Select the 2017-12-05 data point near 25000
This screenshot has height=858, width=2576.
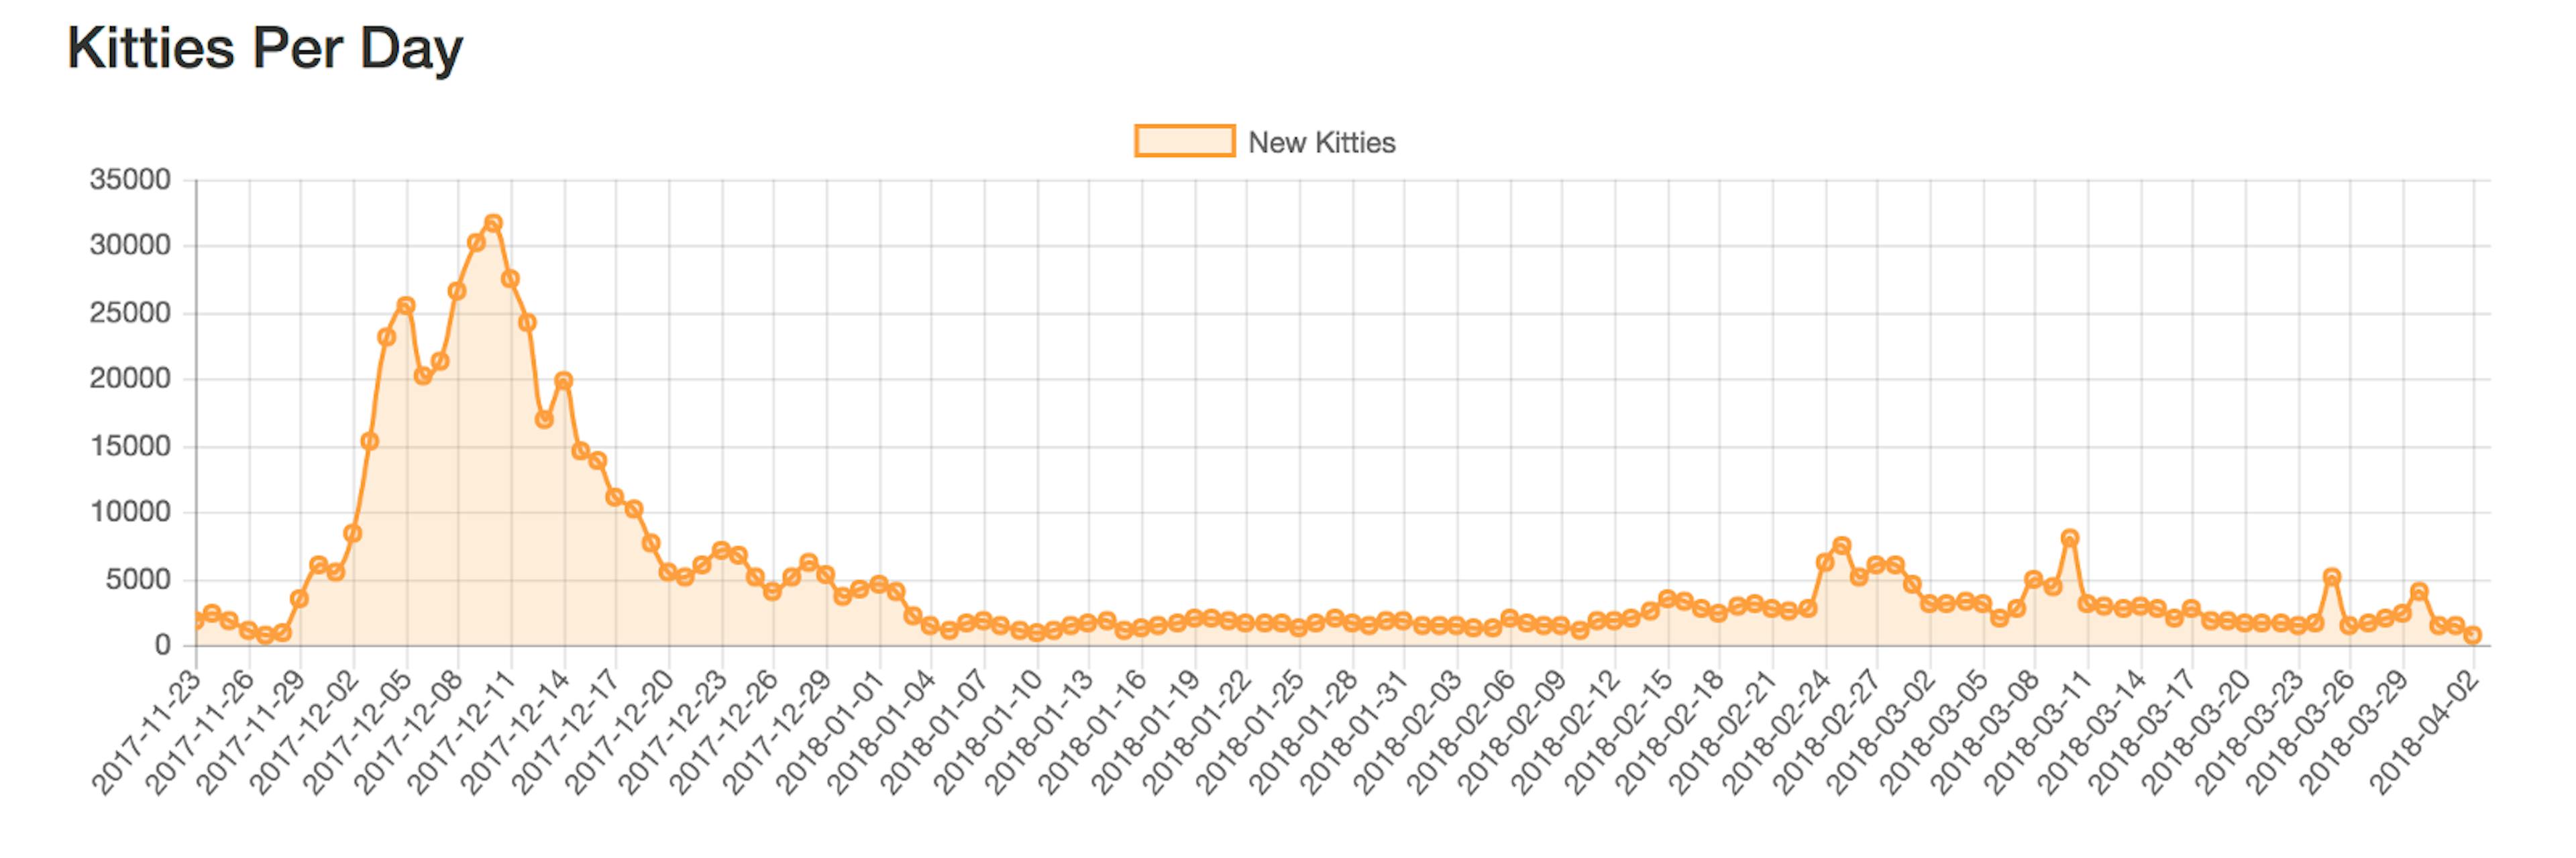coord(406,305)
